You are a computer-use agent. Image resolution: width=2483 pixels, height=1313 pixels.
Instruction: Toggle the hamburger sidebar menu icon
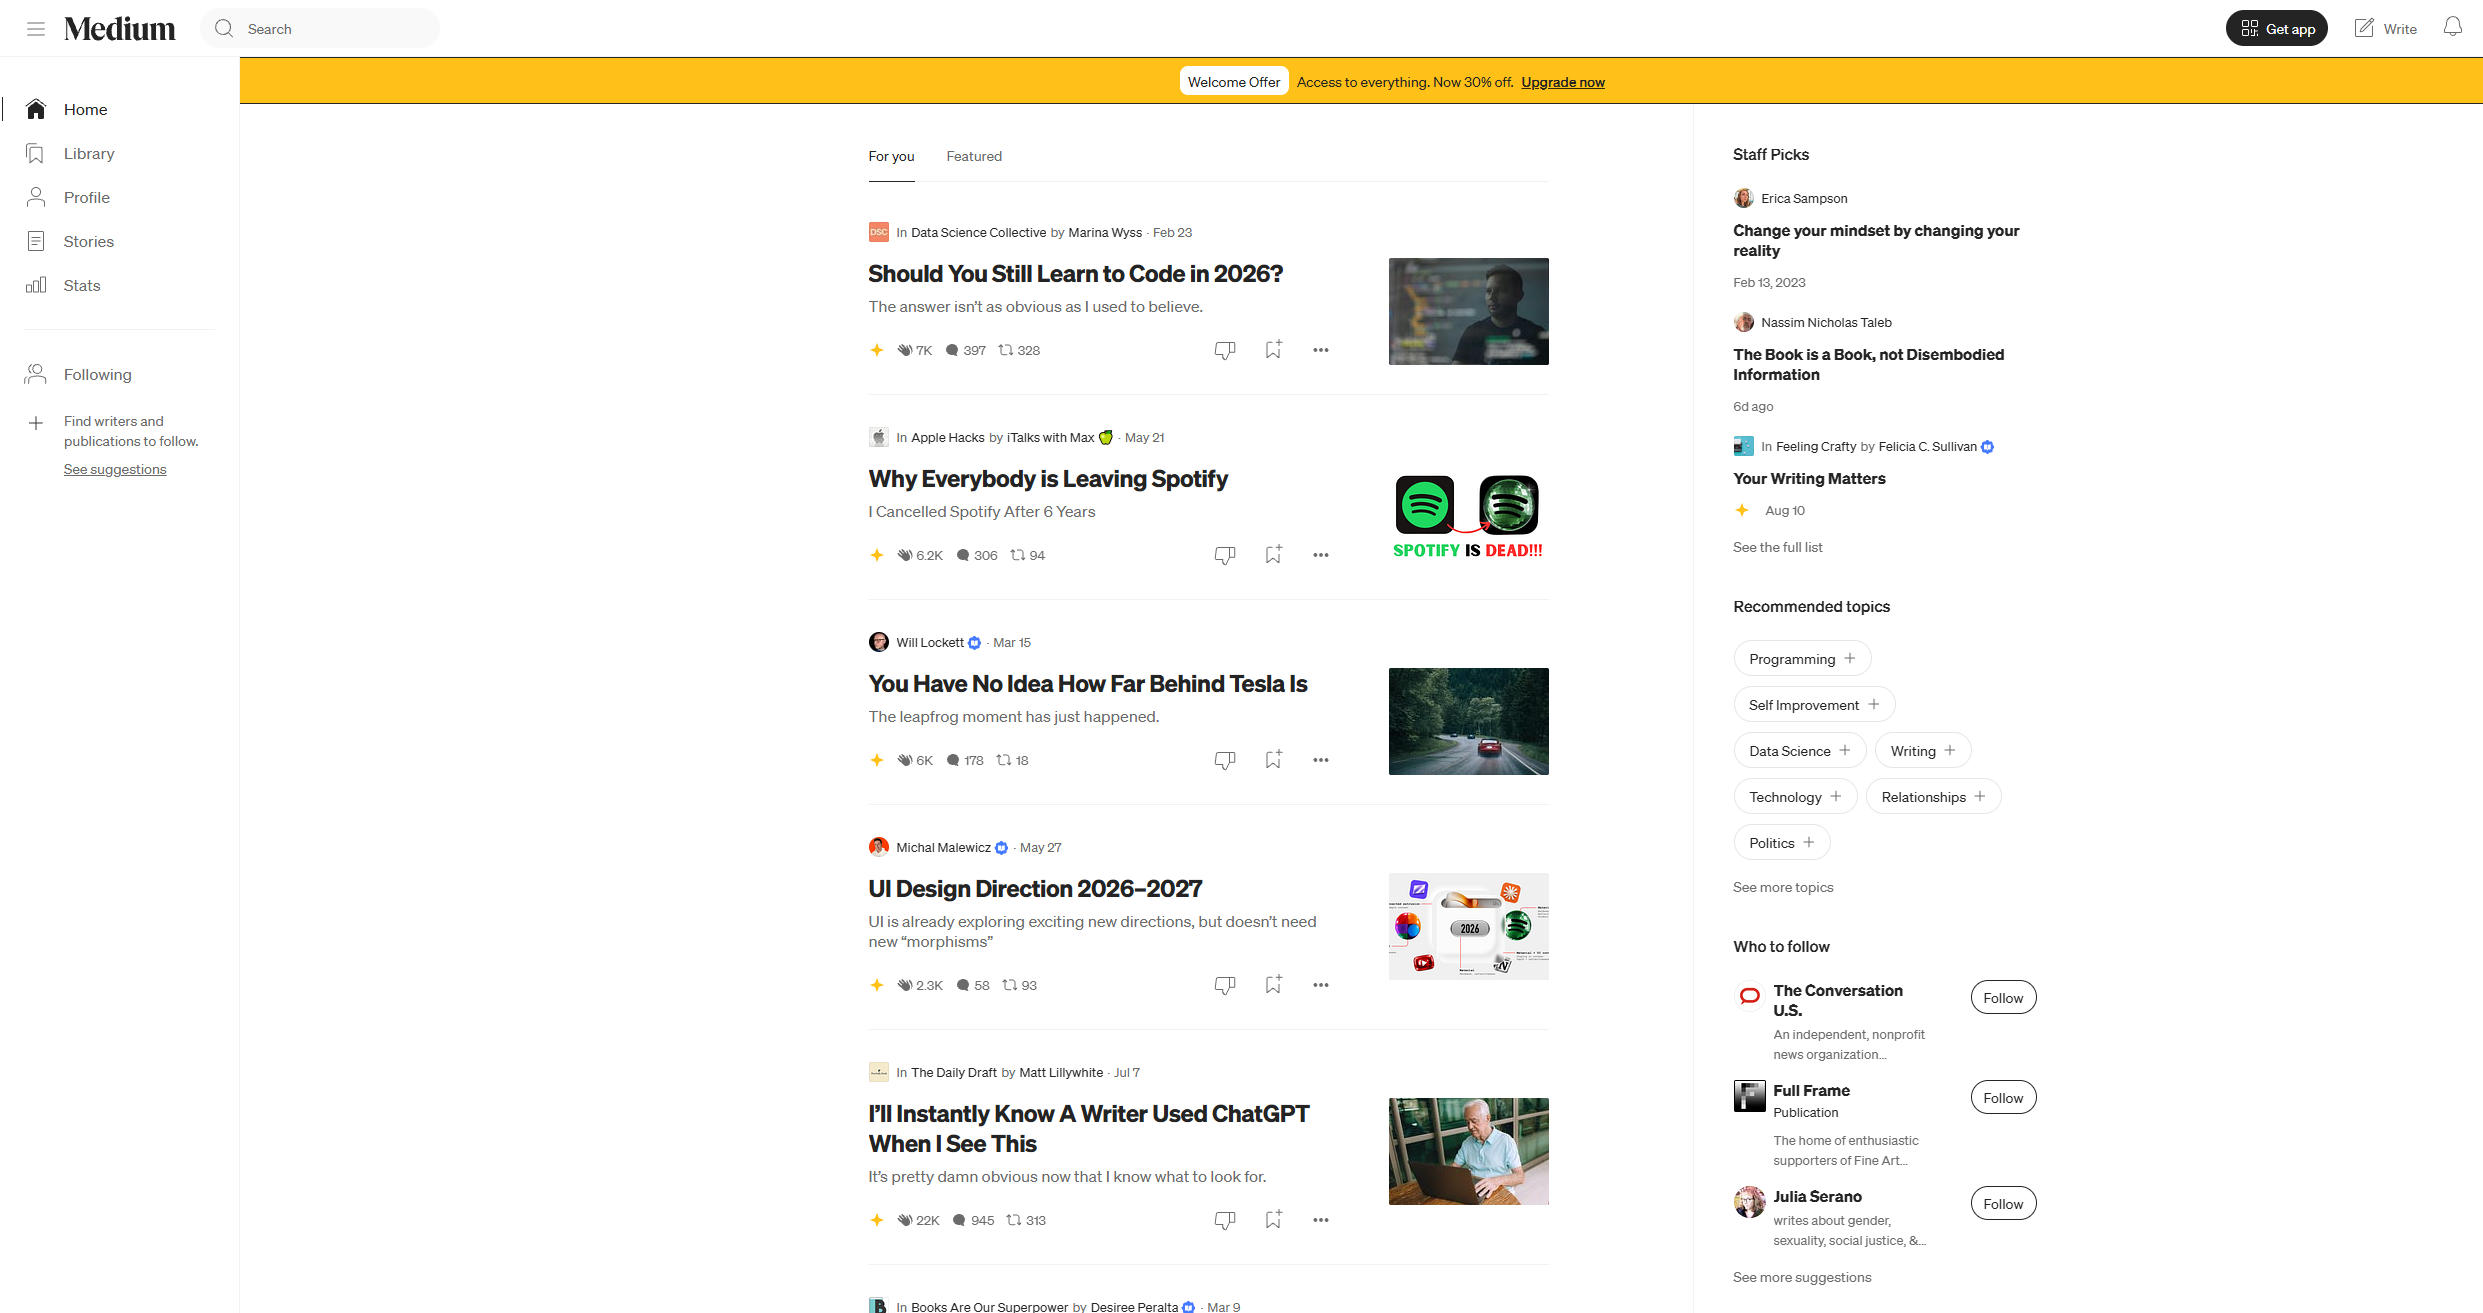tap(36, 29)
